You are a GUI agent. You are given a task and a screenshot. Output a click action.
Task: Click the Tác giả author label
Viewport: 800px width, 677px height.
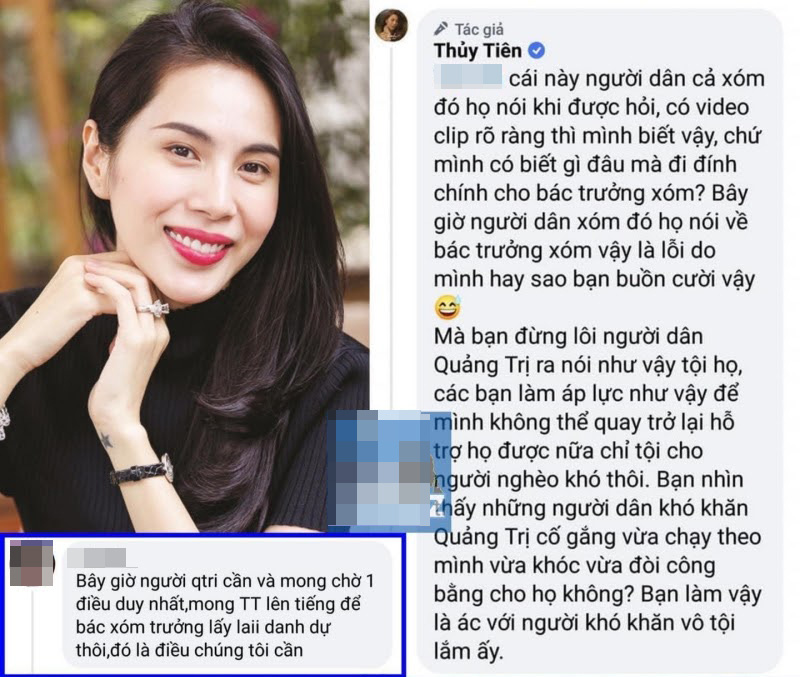click(479, 30)
